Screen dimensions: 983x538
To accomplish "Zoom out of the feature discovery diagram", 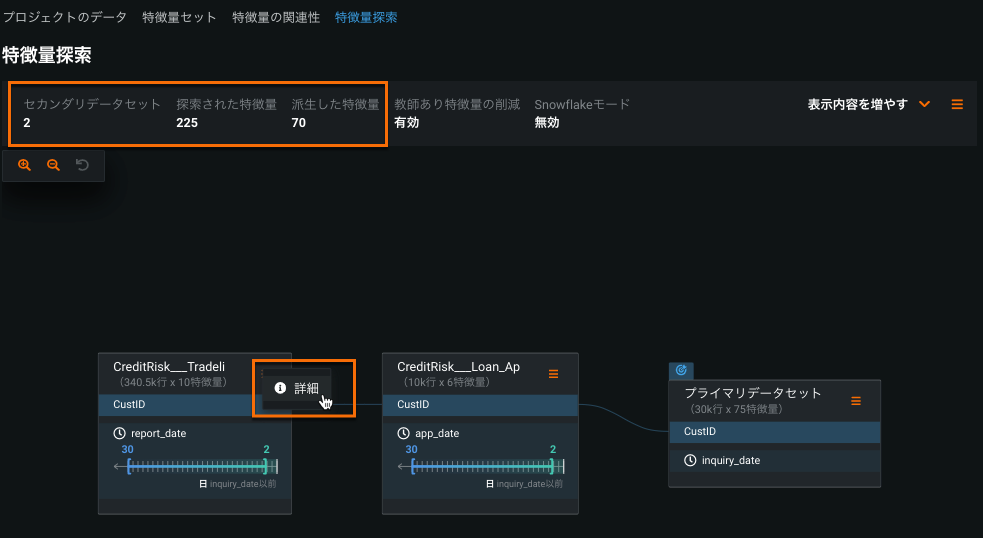I will coord(53,165).
